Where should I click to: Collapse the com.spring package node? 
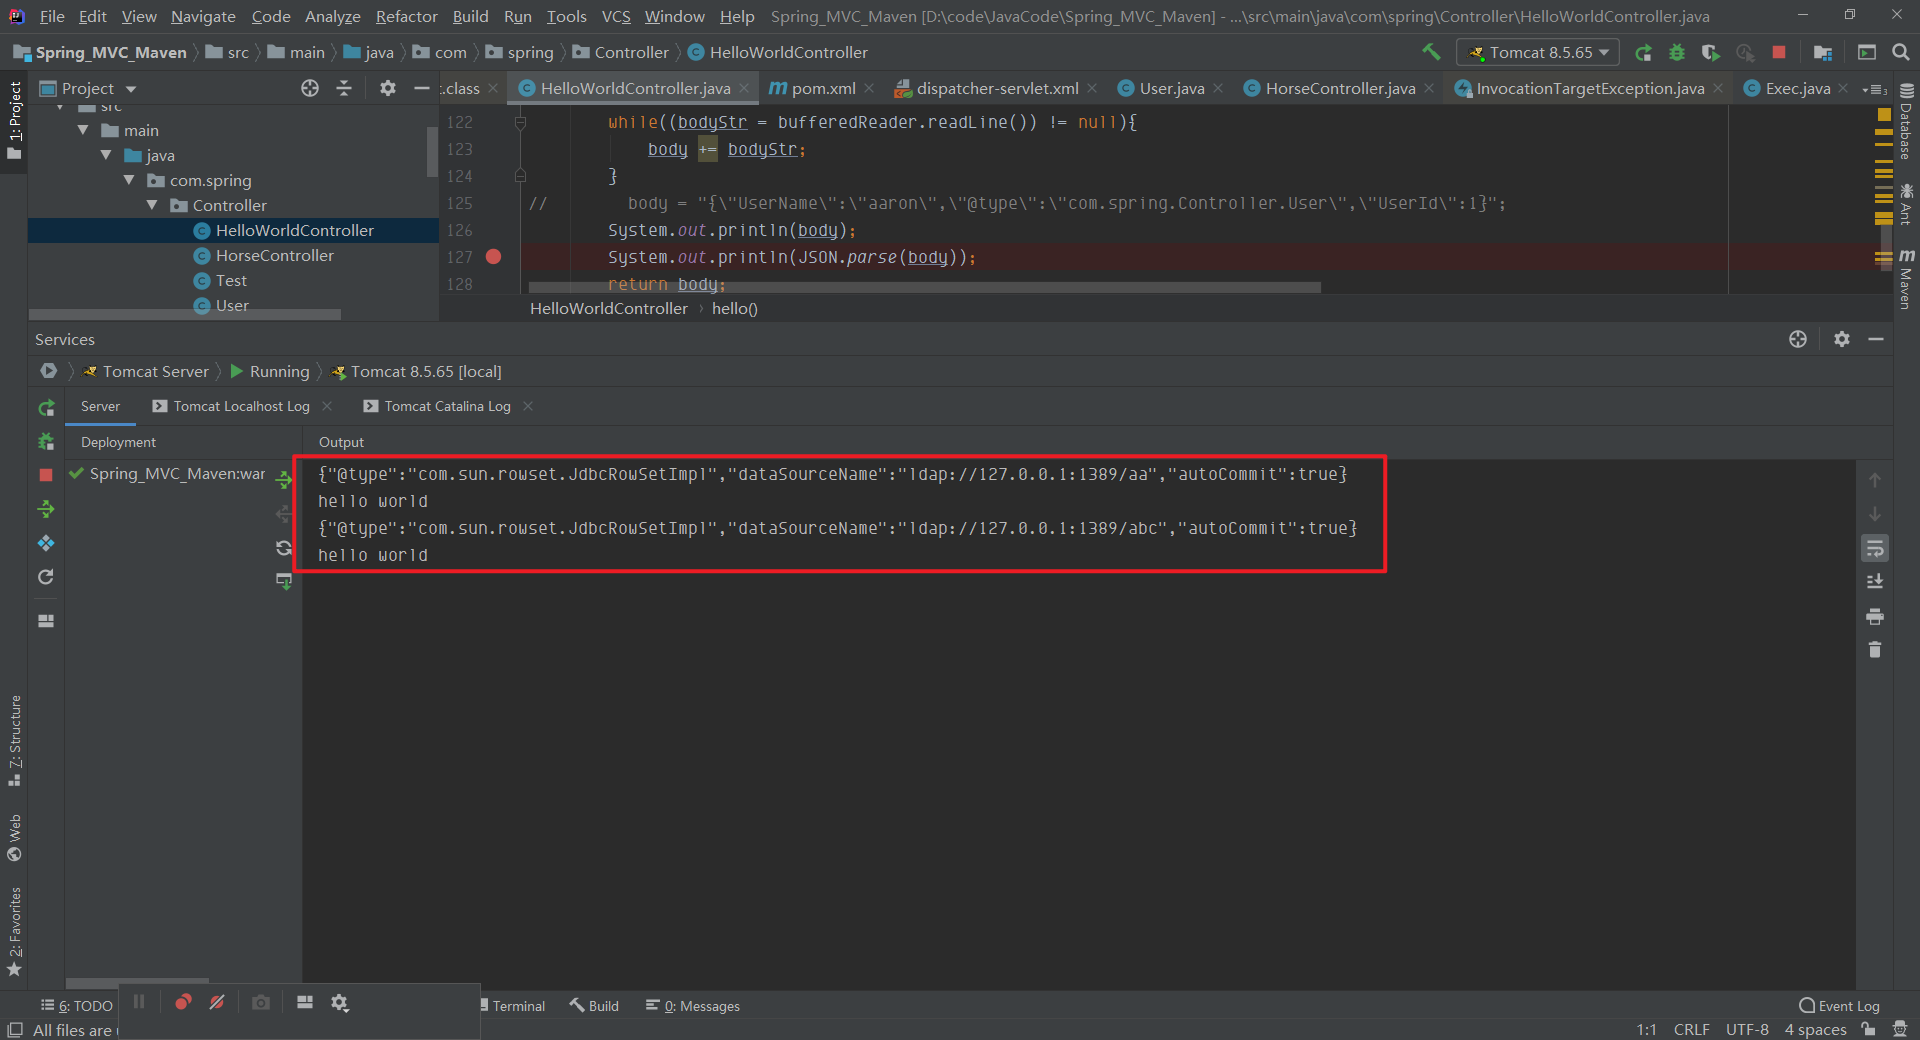129,180
